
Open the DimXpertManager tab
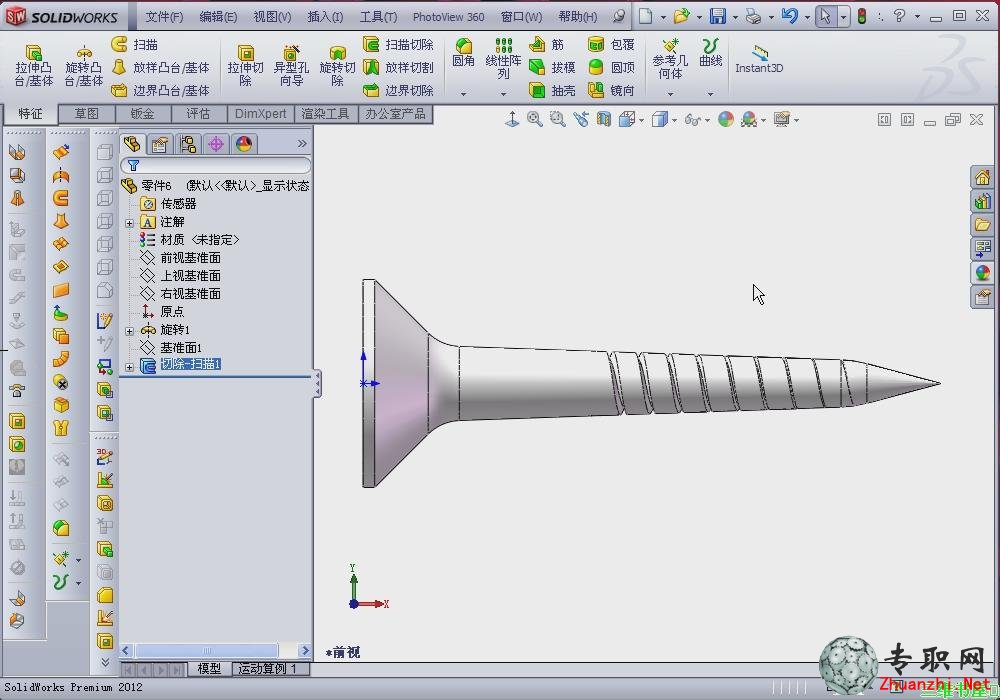216,144
